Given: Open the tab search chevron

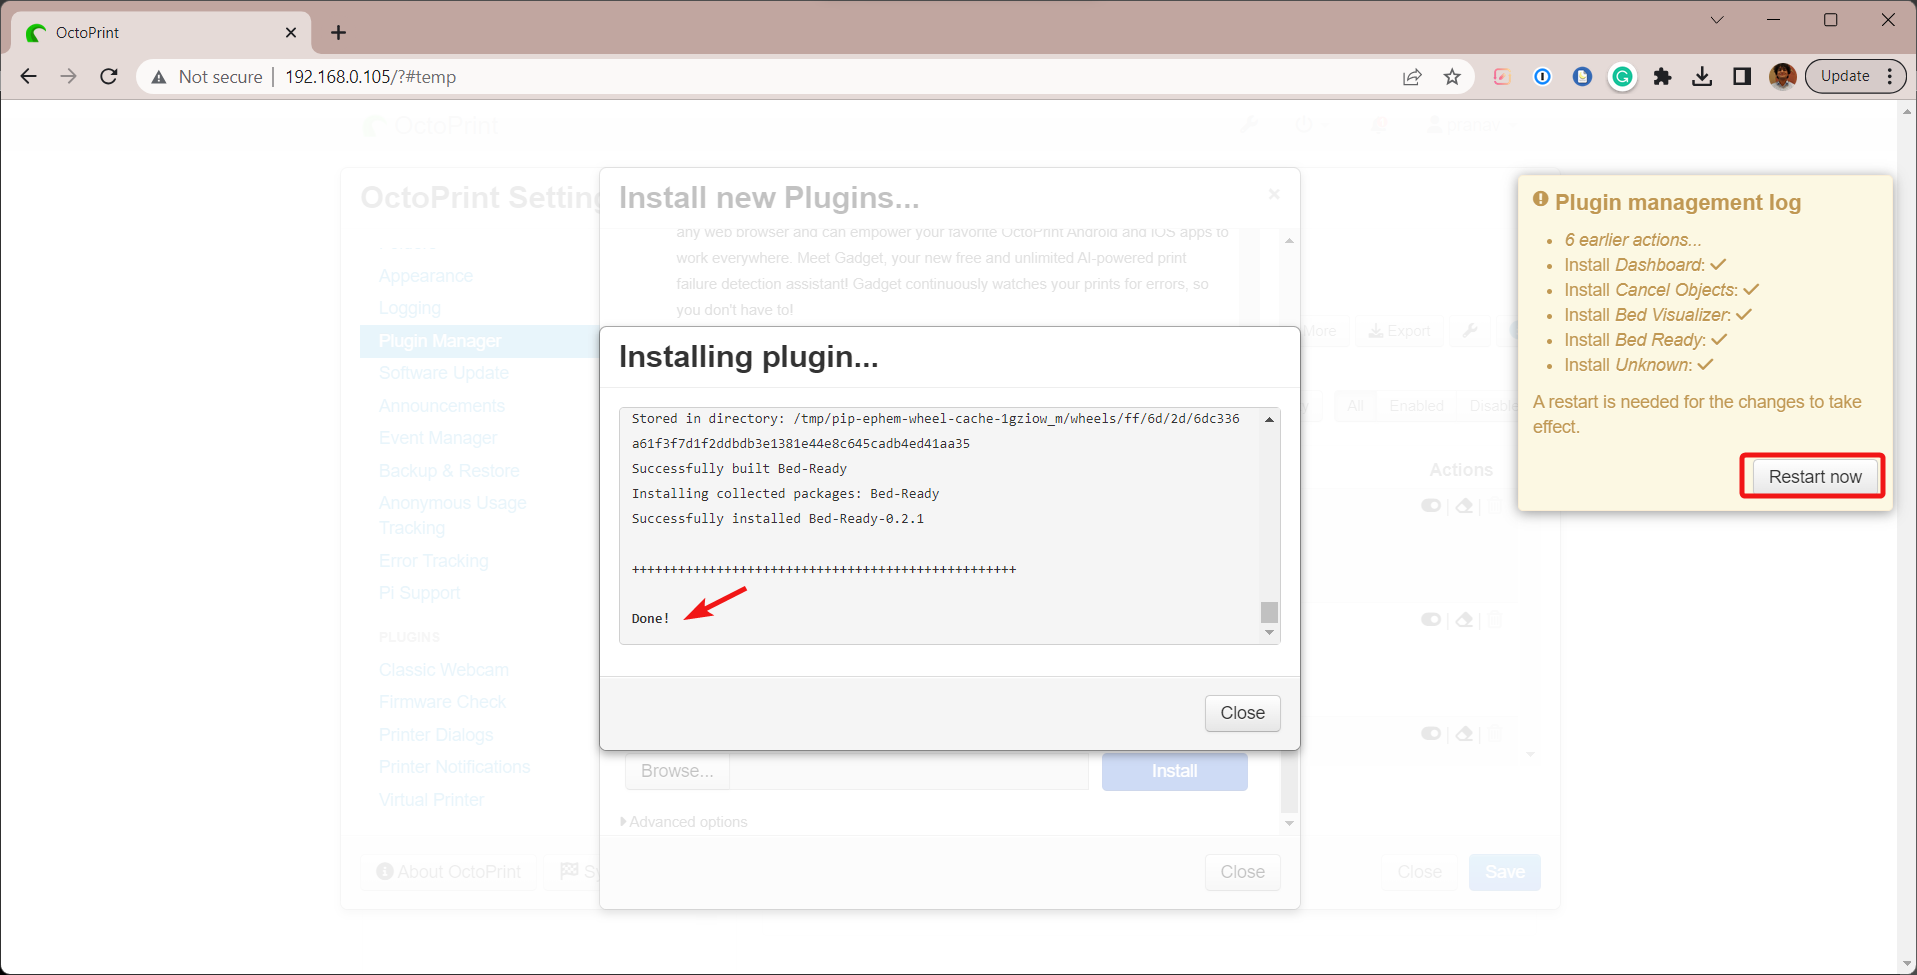Looking at the screenshot, I should [1717, 20].
